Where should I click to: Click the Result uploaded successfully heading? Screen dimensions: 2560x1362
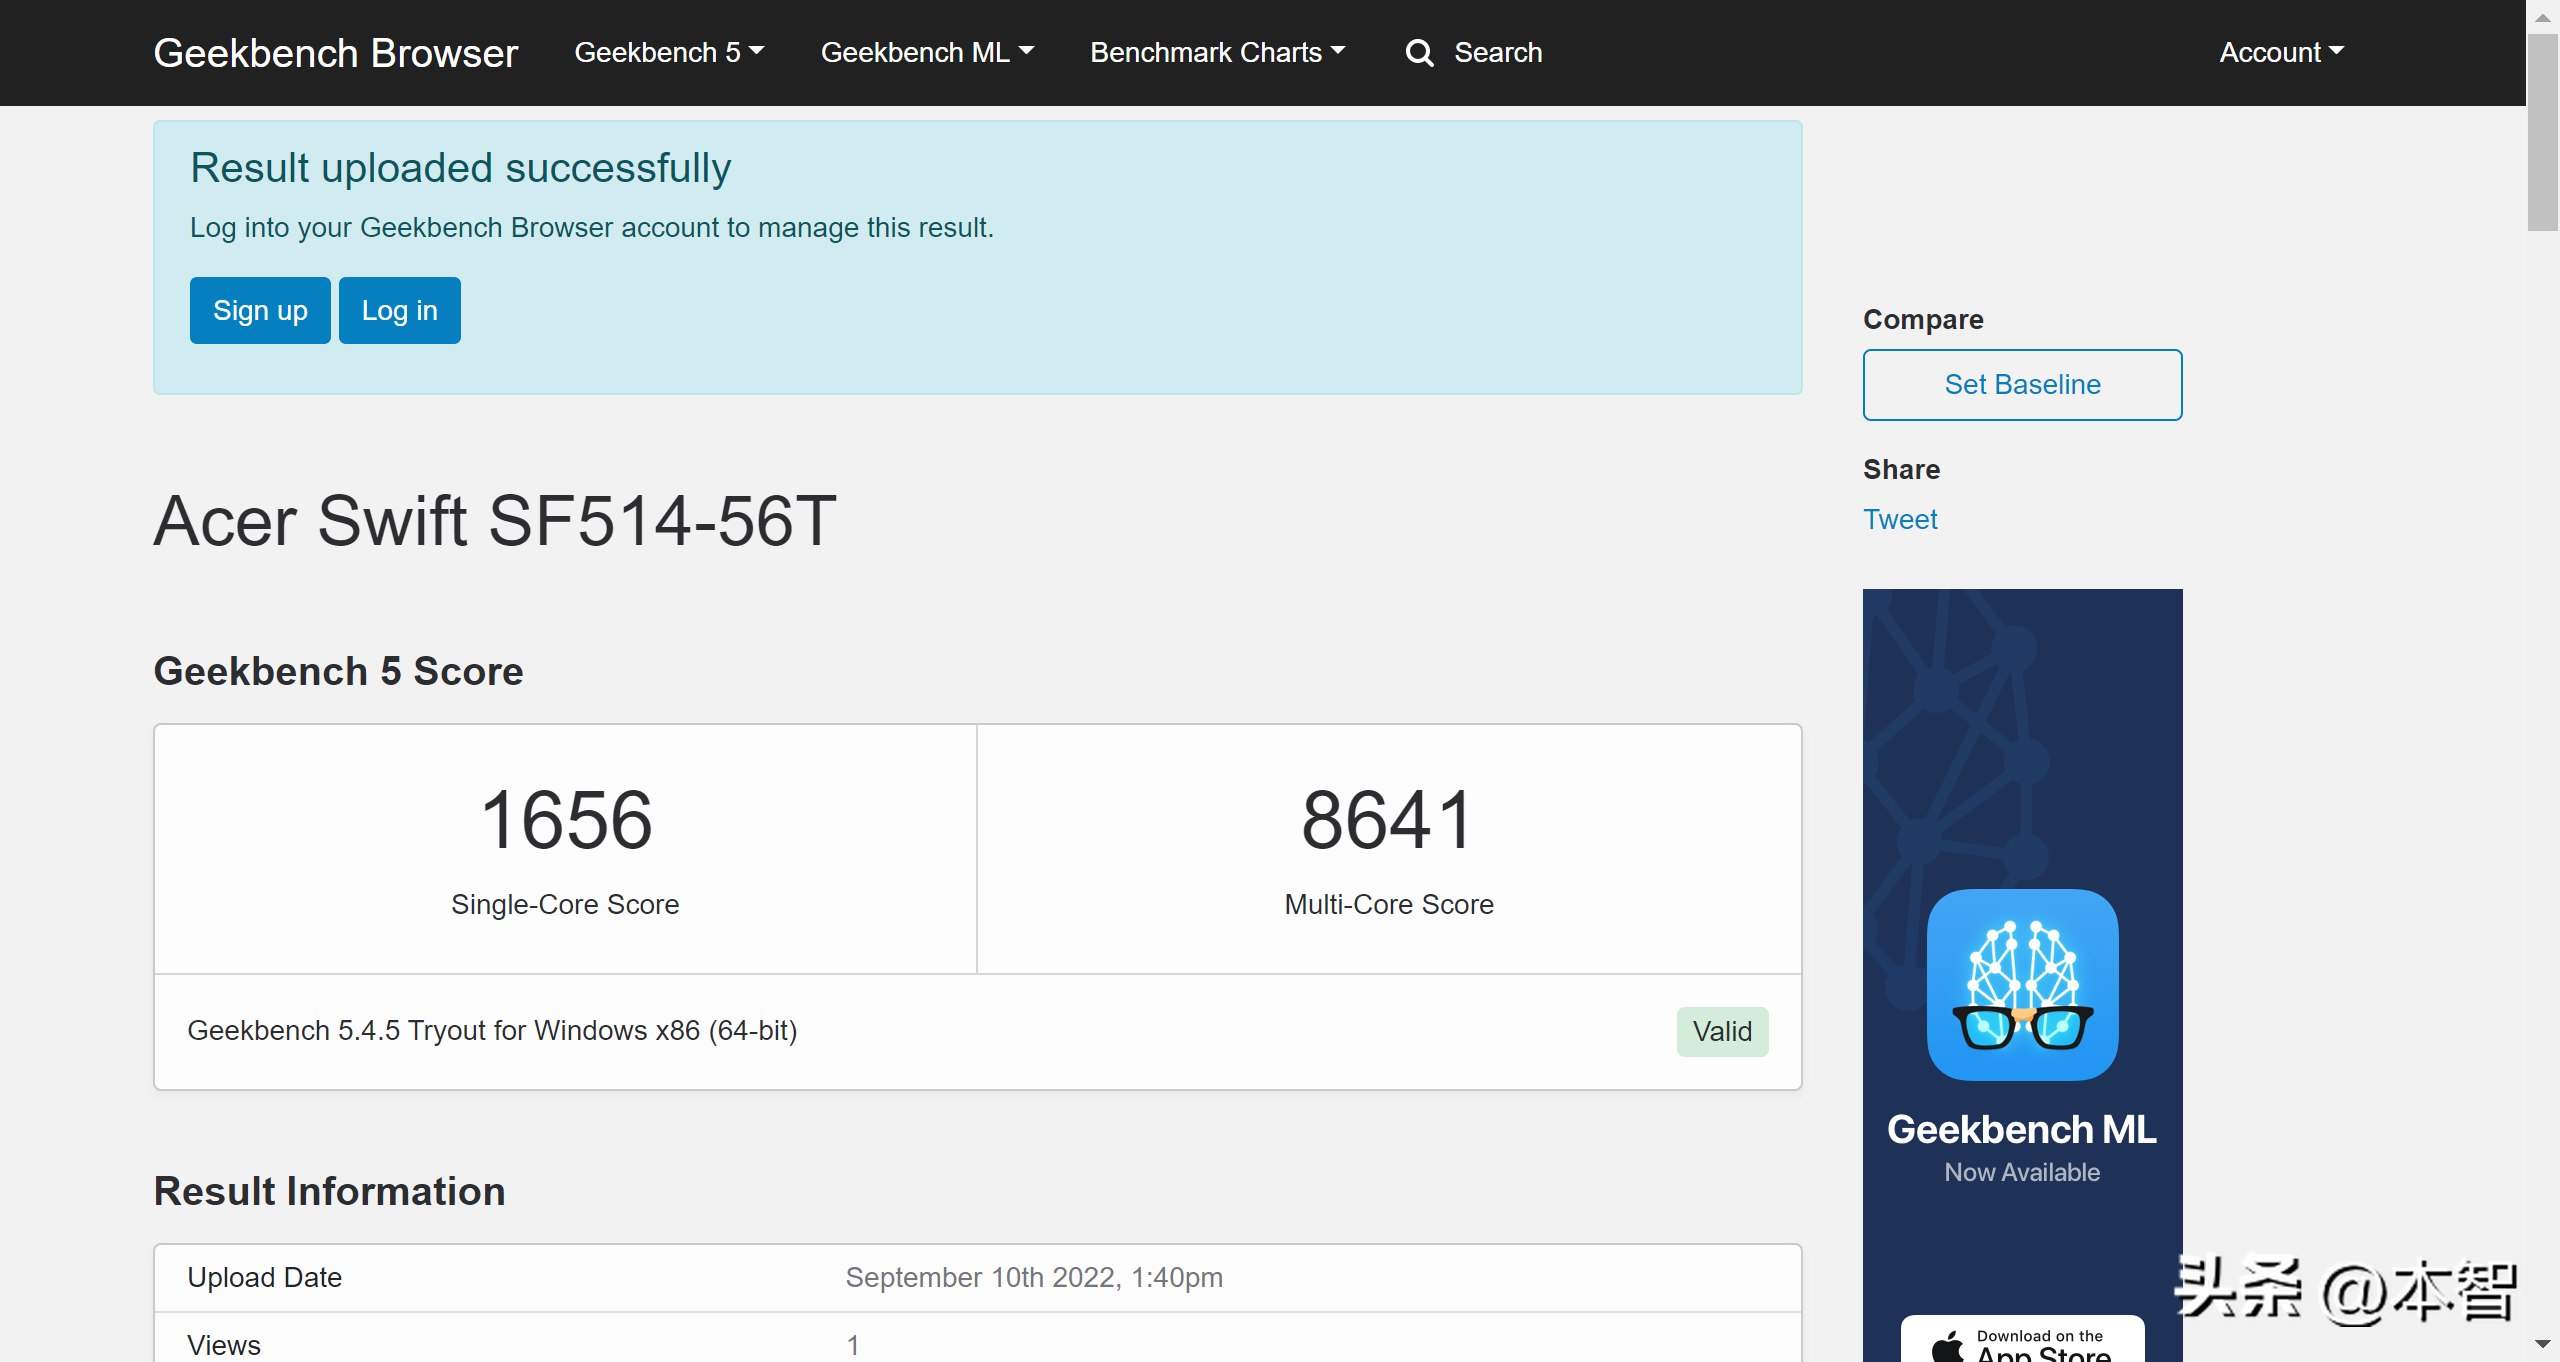tap(460, 168)
